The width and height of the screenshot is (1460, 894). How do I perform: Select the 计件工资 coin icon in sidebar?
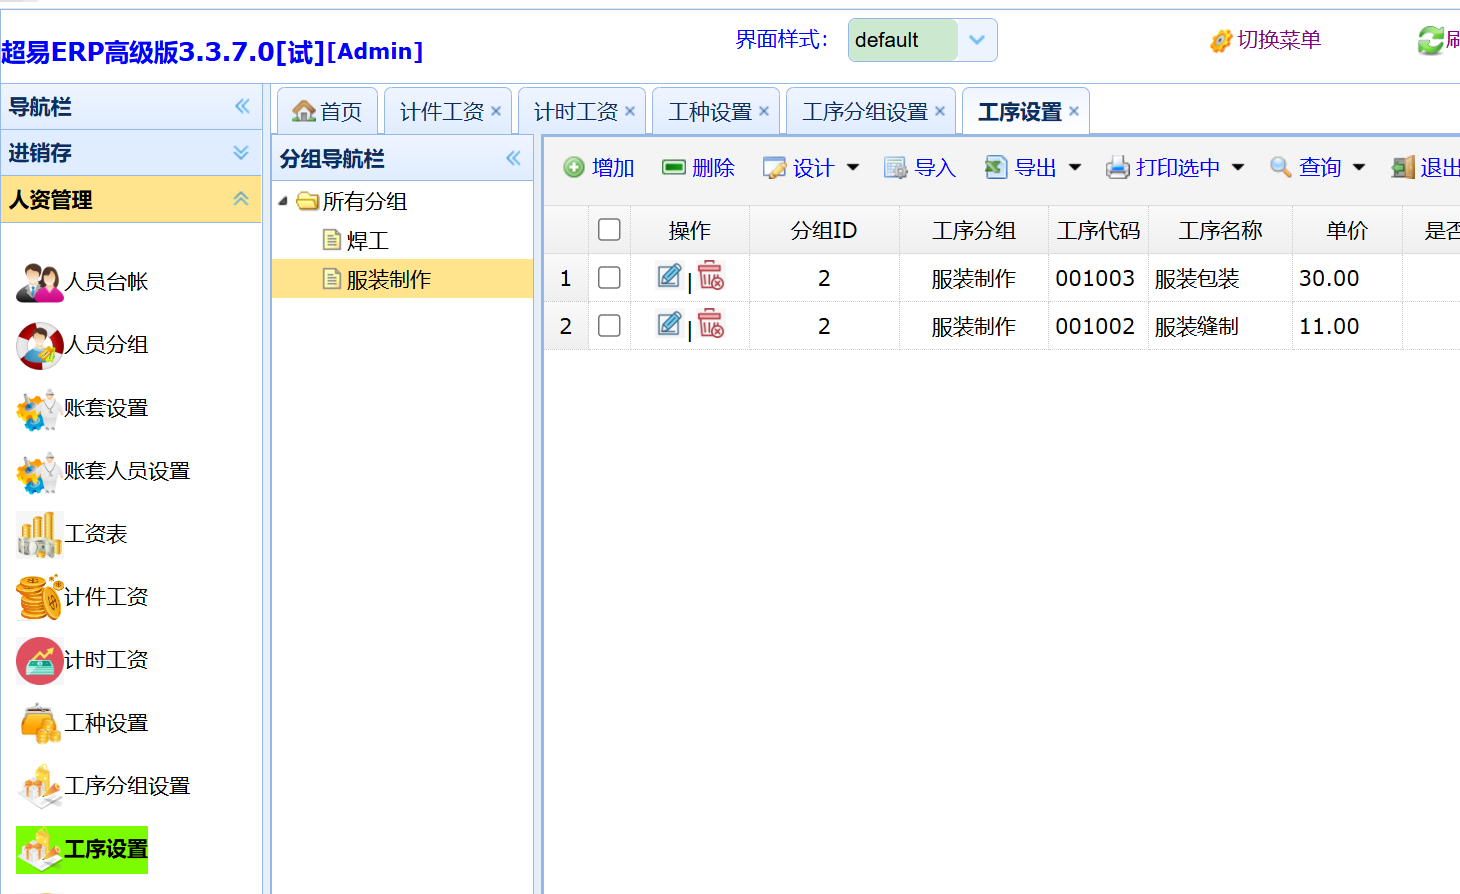point(39,597)
